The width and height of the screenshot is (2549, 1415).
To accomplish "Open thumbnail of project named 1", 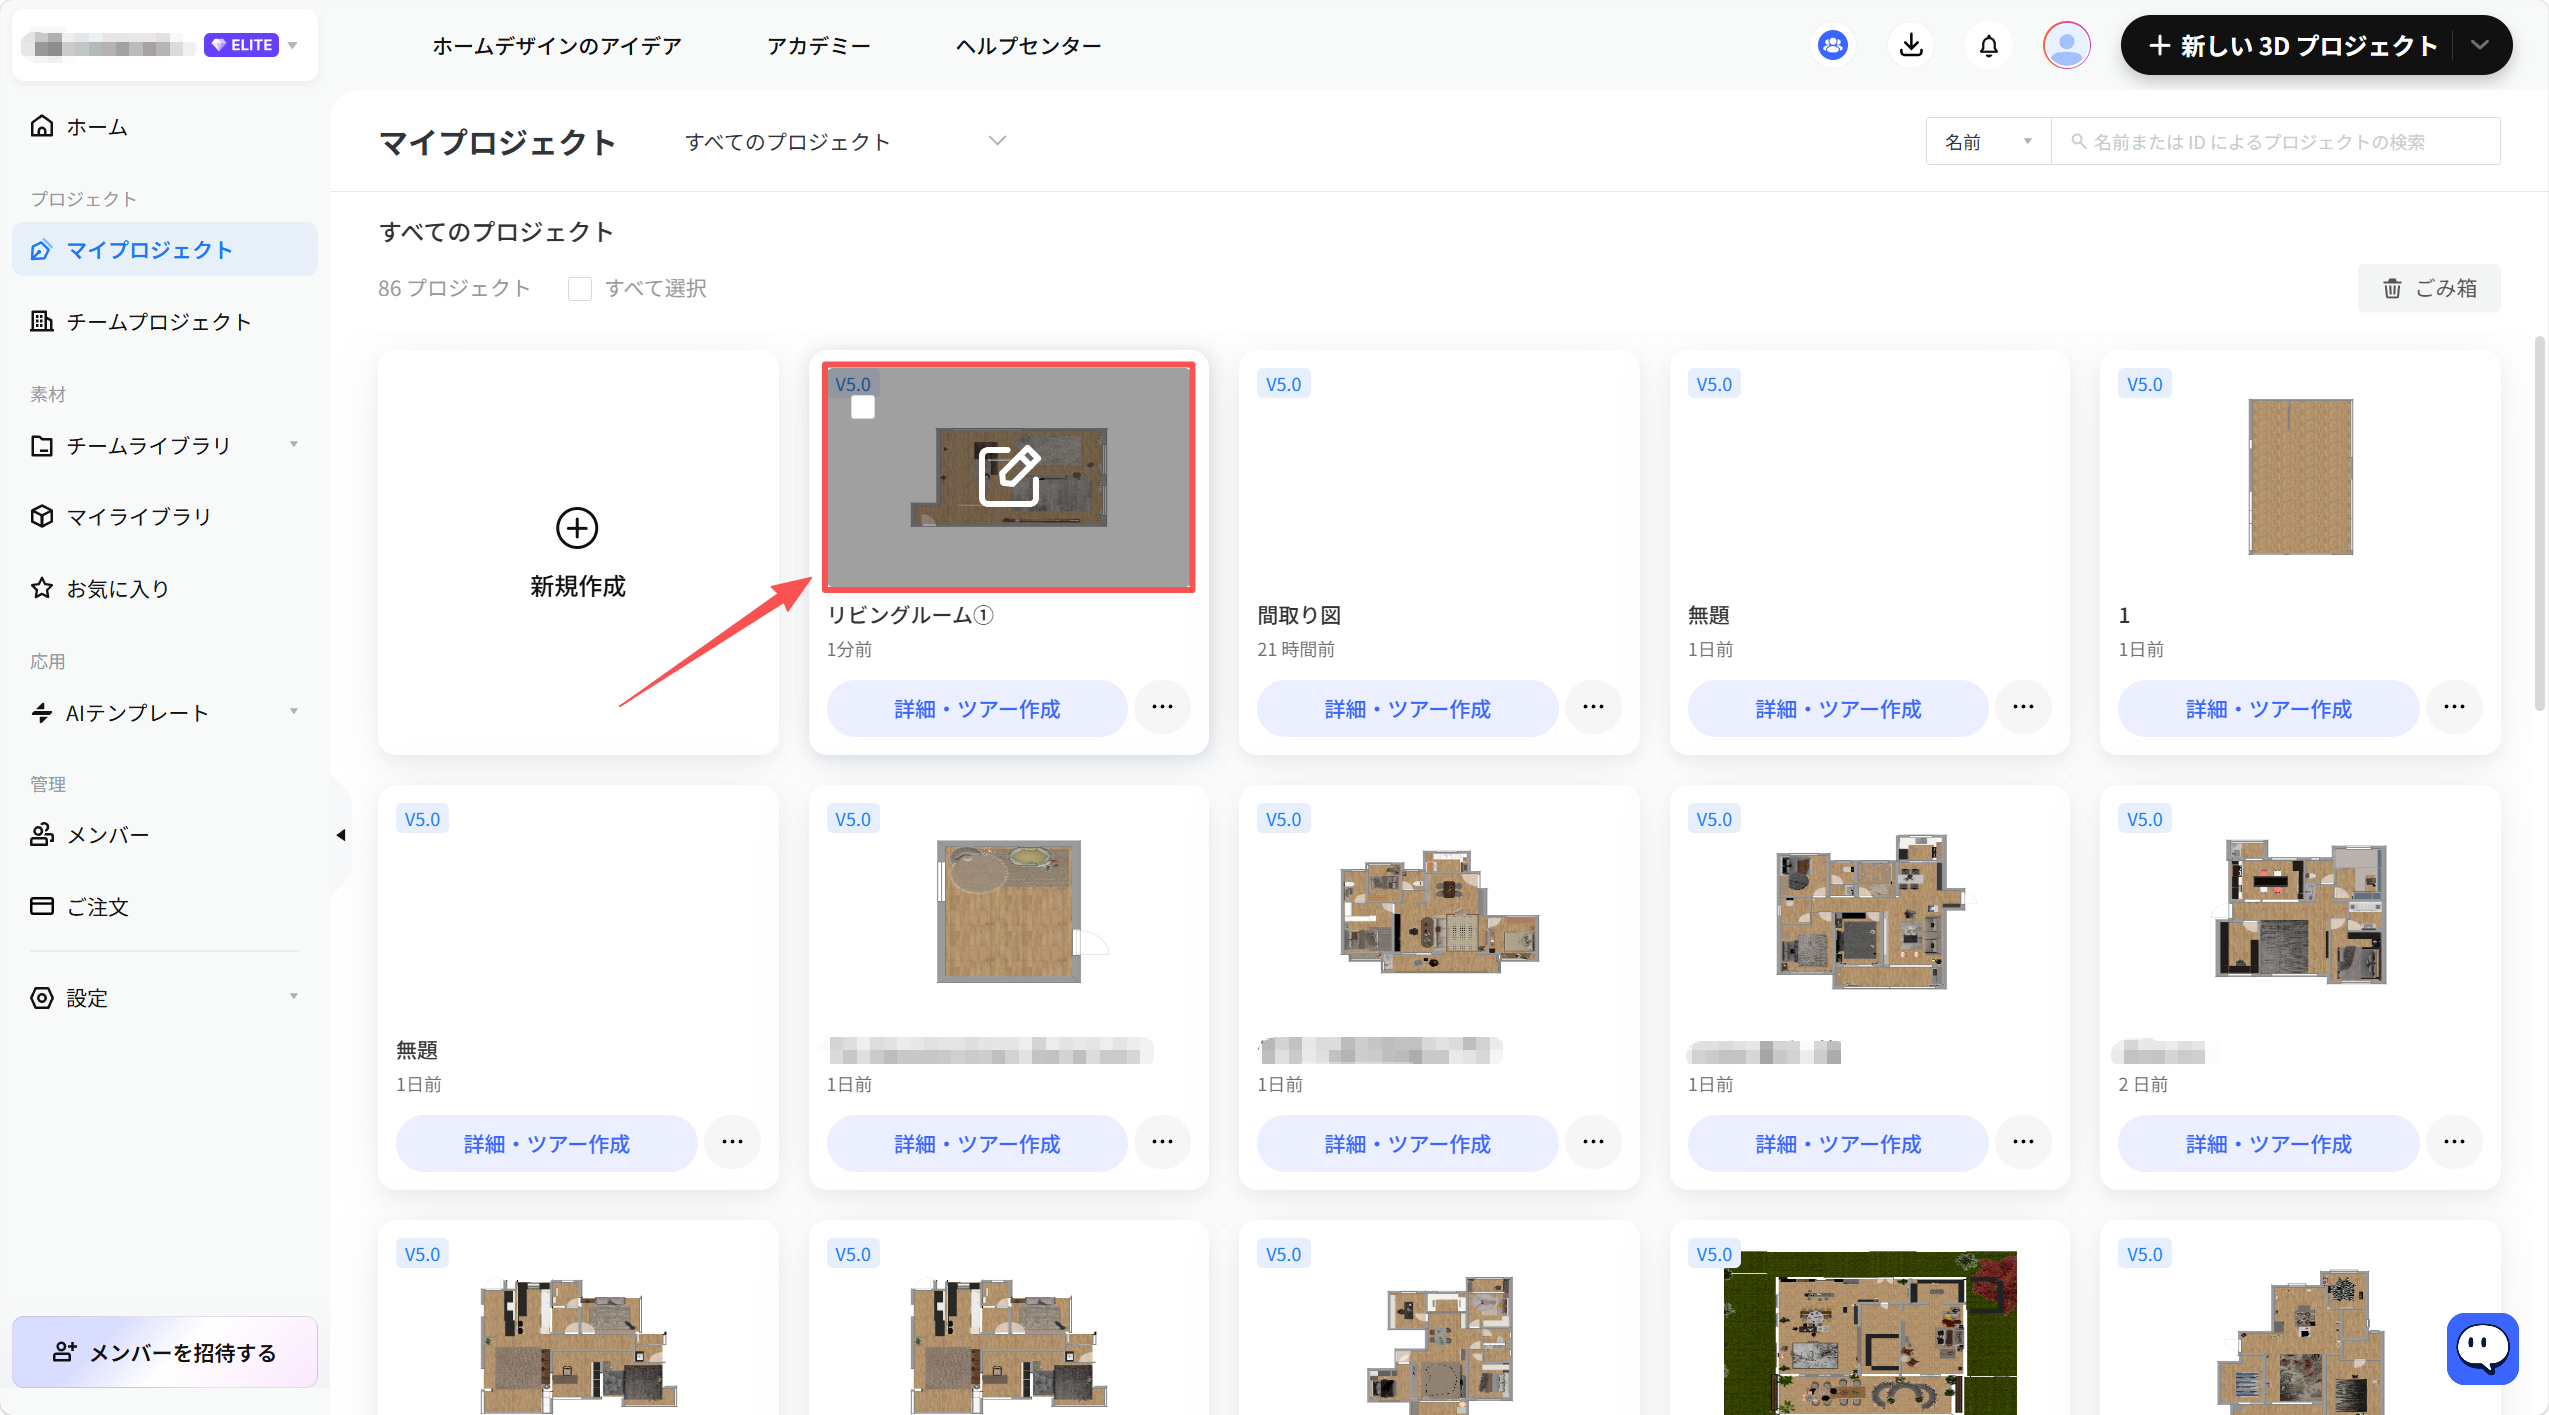I will pyautogui.click(x=2300, y=477).
